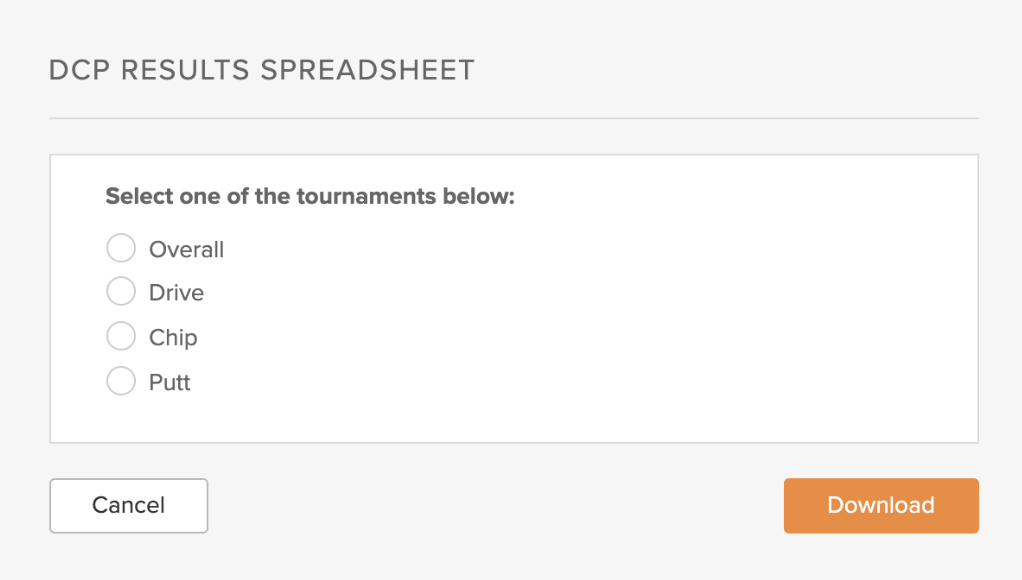This screenshot has height=580, width=1022.
Task: Click the divider line under the heading
Action: click(x=514, y=119)
